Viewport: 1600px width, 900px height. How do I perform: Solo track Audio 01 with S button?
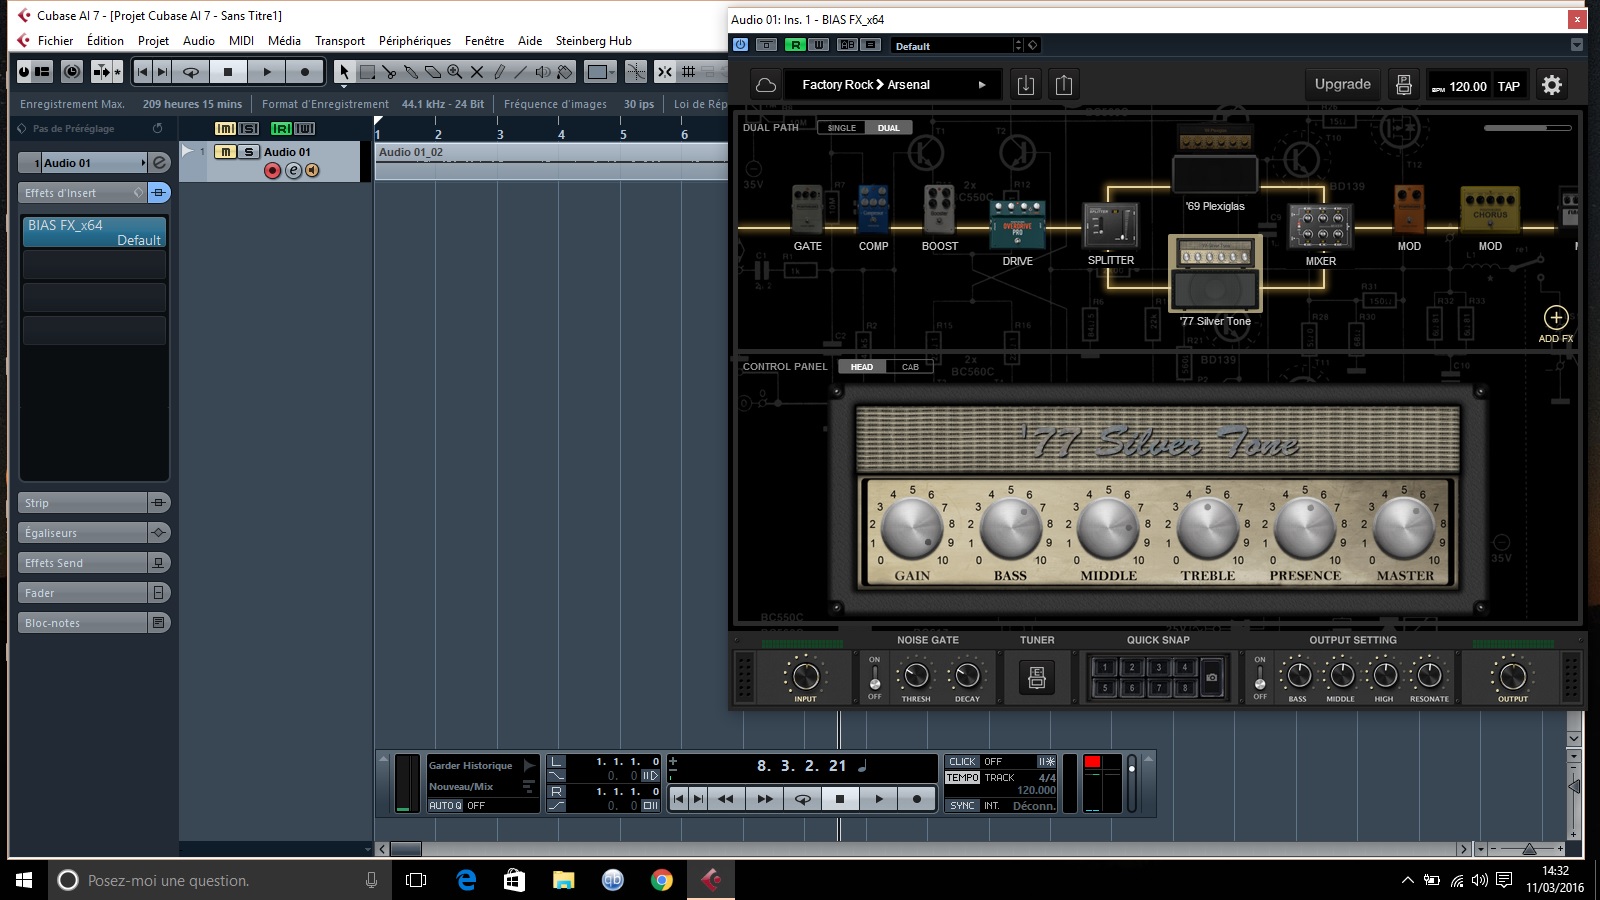[x=248, y=152]
